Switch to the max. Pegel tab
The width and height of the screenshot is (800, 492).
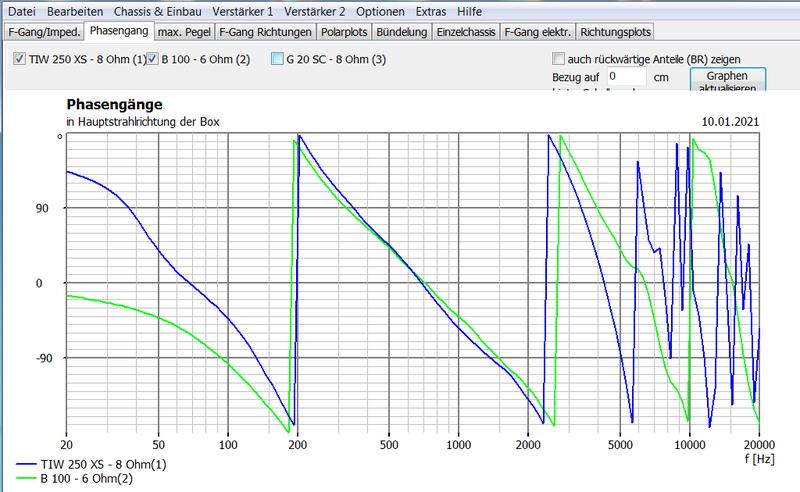click(x=185, y=32)
